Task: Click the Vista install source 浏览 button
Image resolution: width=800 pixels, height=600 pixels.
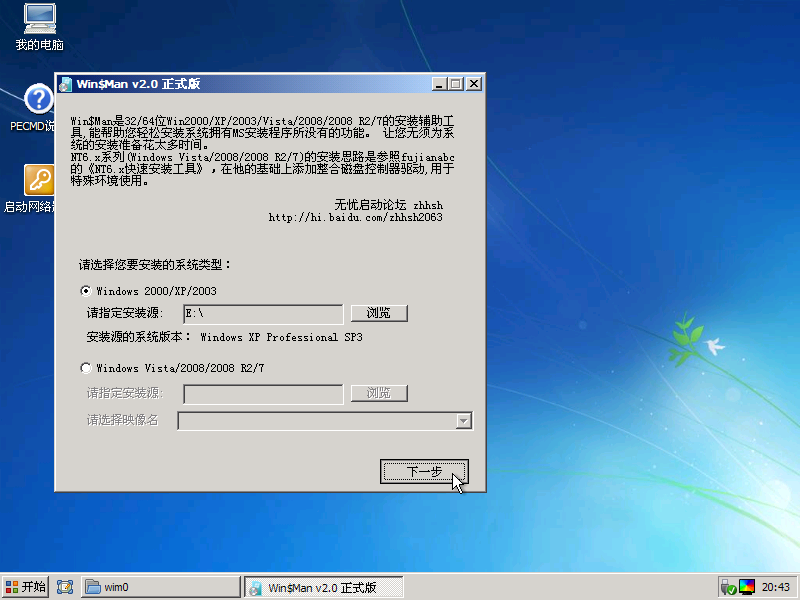Action: (x=378, y=394)
